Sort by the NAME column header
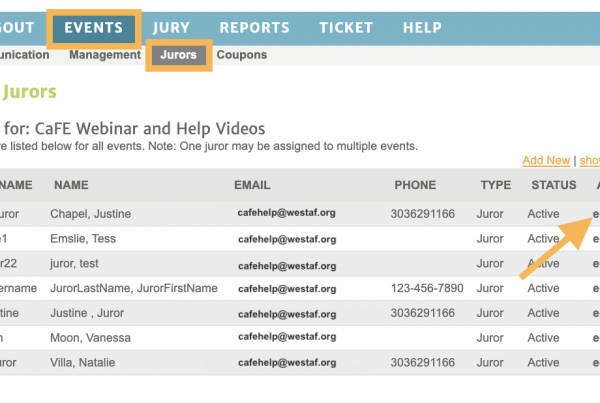Image resolution: width=600 pixels, height=403 pixels. point(71,185)
